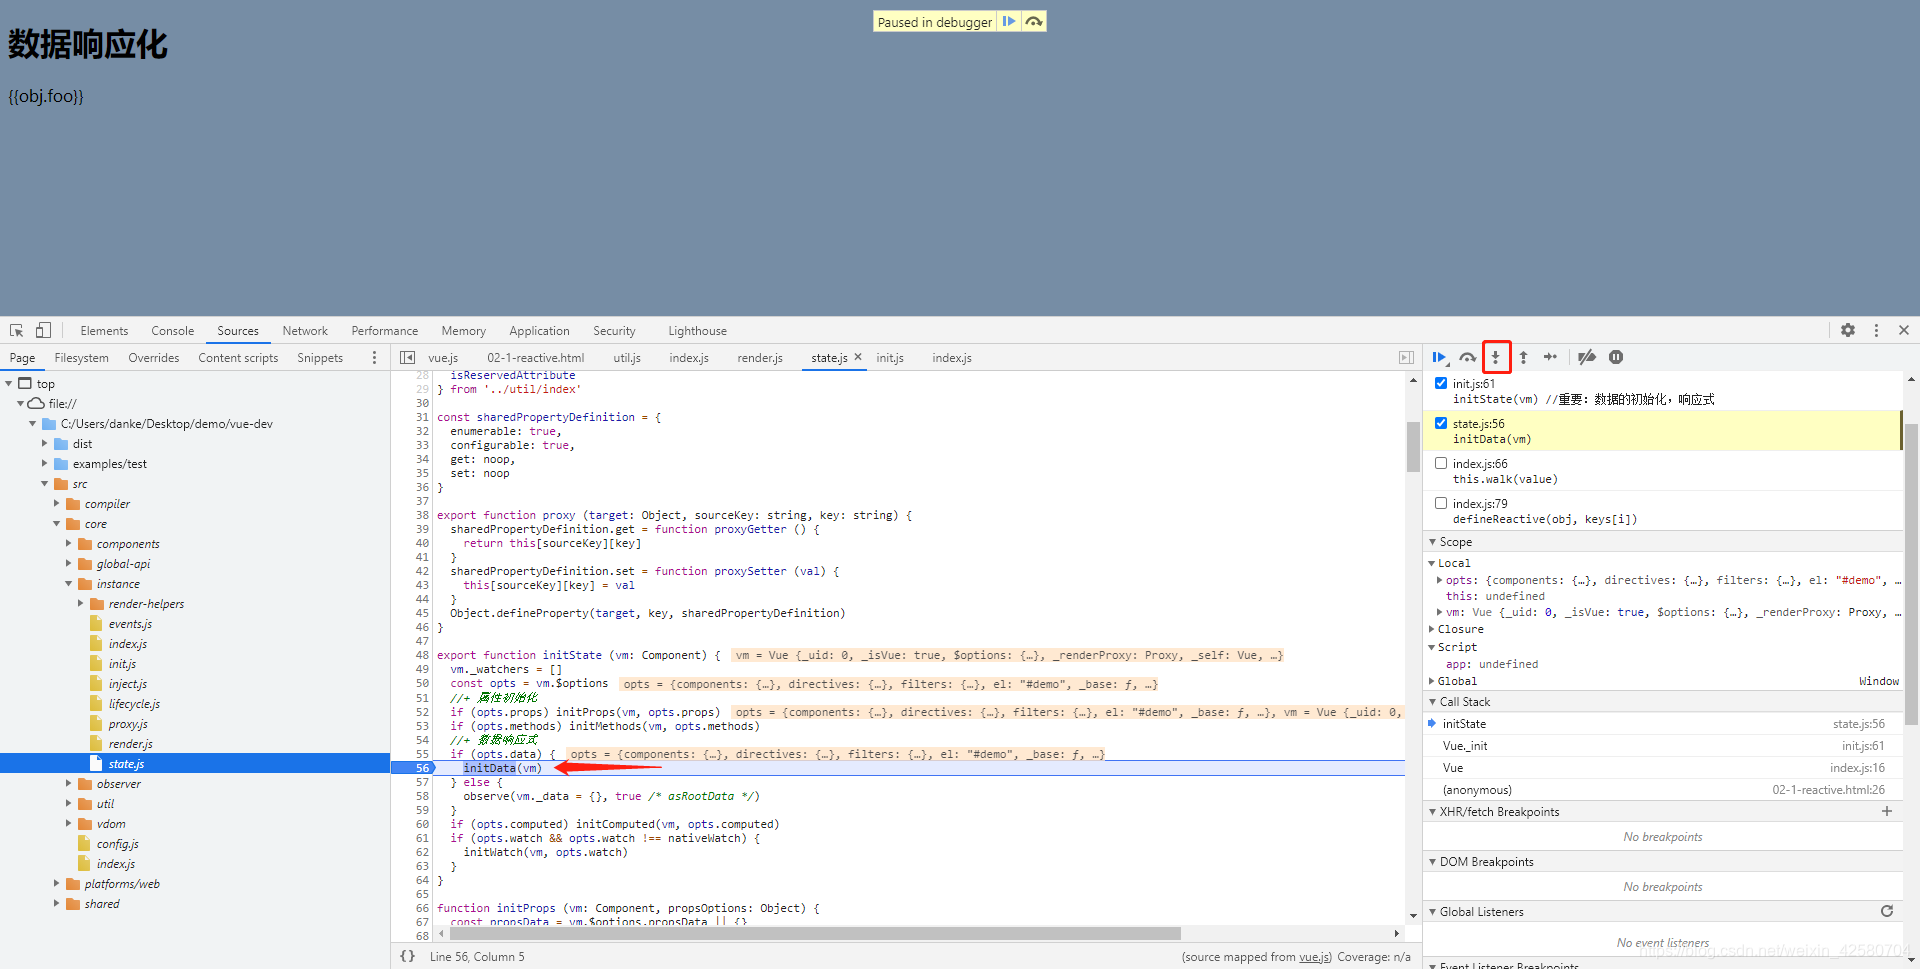Image resolution: width=1920 pixels, height=969 pixels.
Task: Open DevTools settings gear
Action: (1848, 330)
